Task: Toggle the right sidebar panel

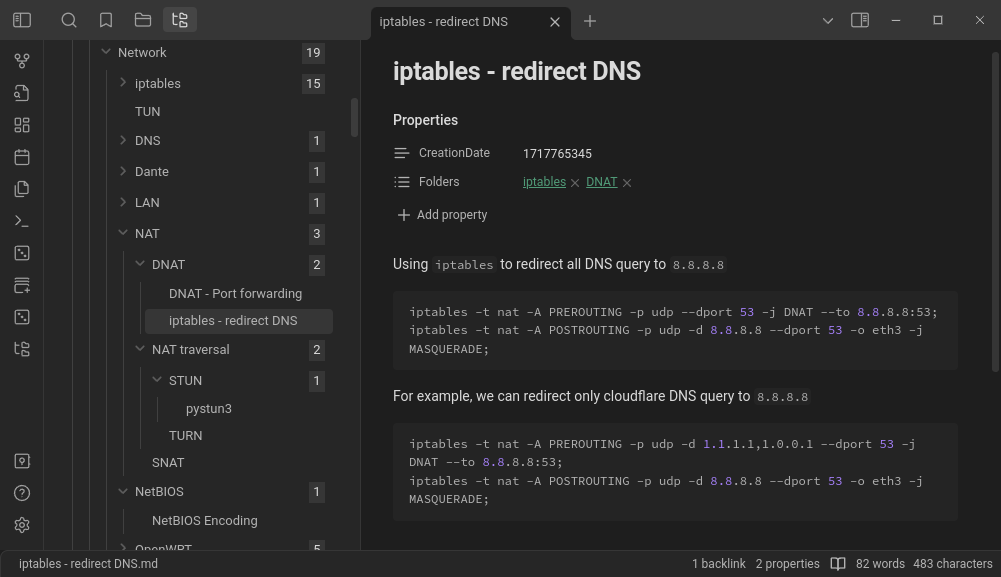Action: click(x=860, y=20)
